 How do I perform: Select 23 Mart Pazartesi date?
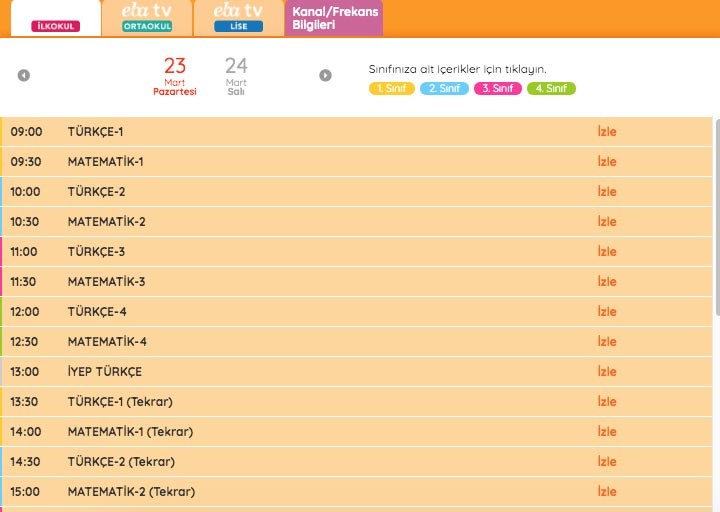pos(175,76)
